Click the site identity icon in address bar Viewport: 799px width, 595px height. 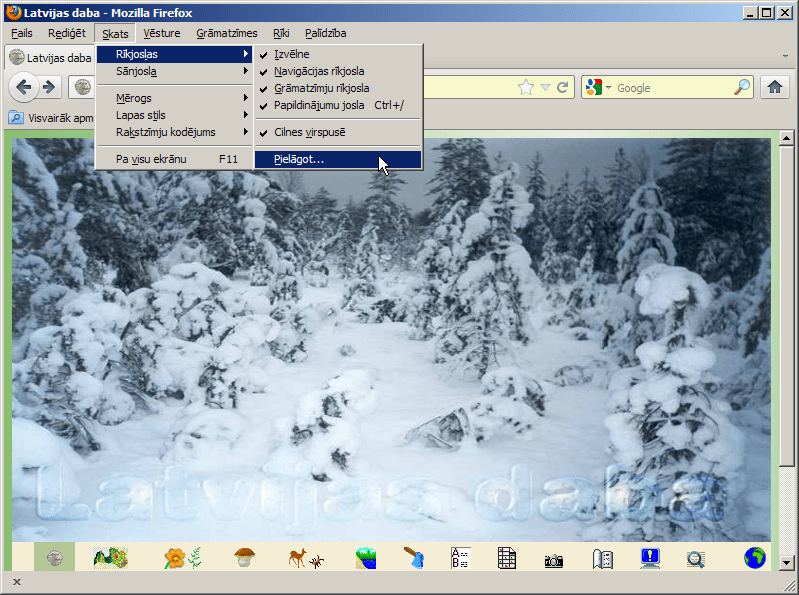pyautogui.click(x=83, y=87)
